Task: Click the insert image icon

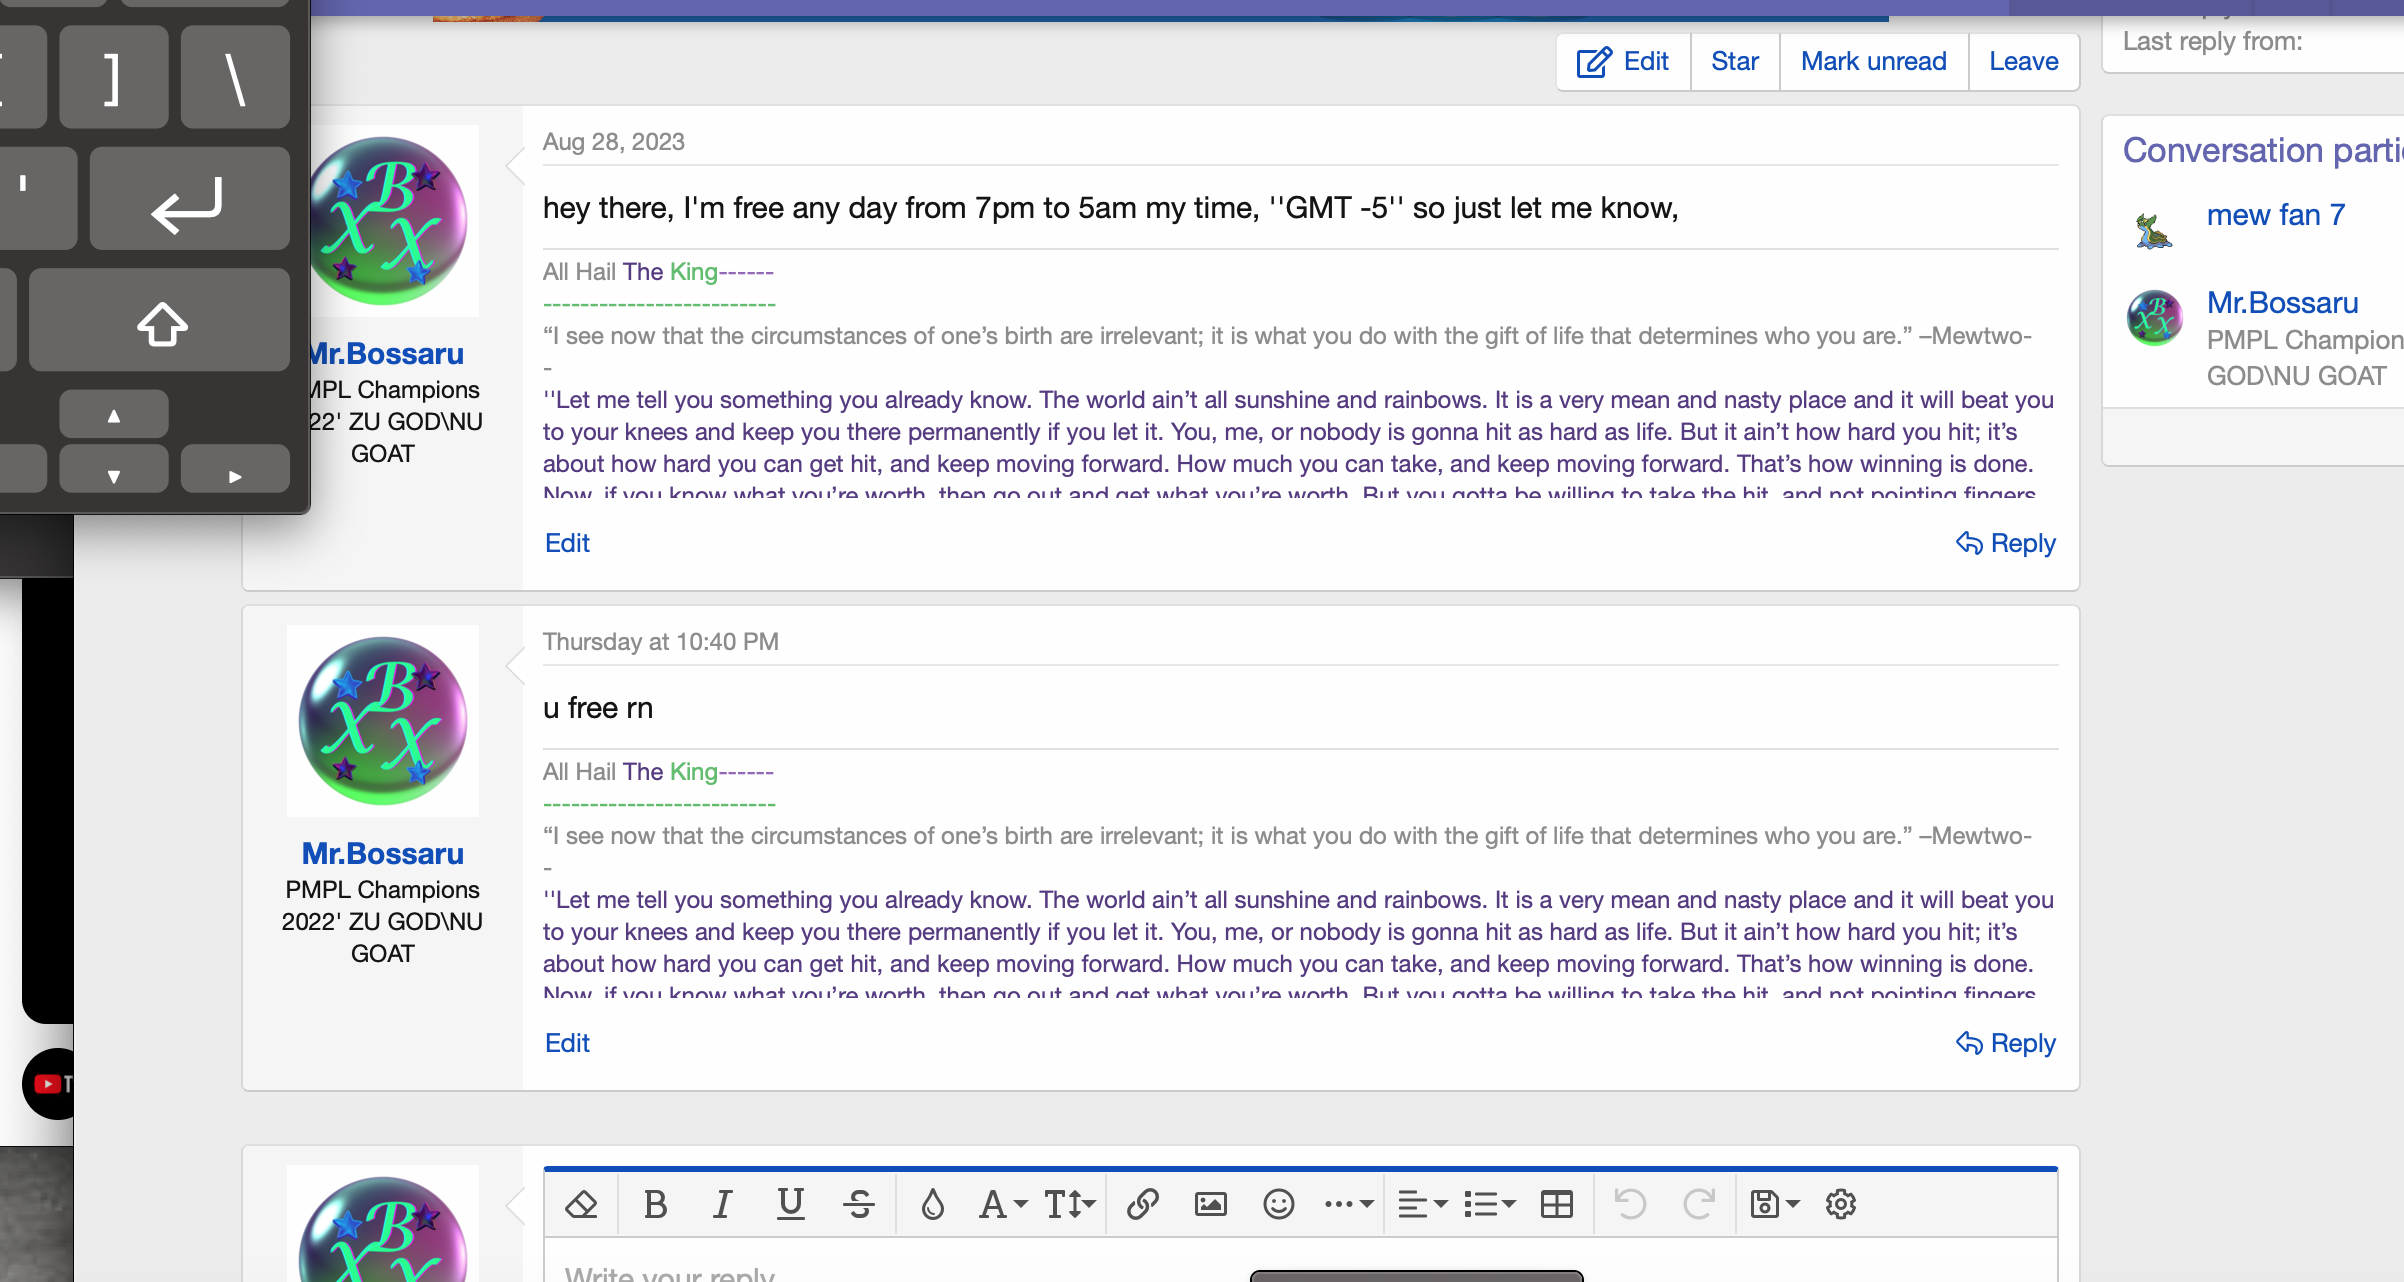Action: click(x=1210, y=1204)
